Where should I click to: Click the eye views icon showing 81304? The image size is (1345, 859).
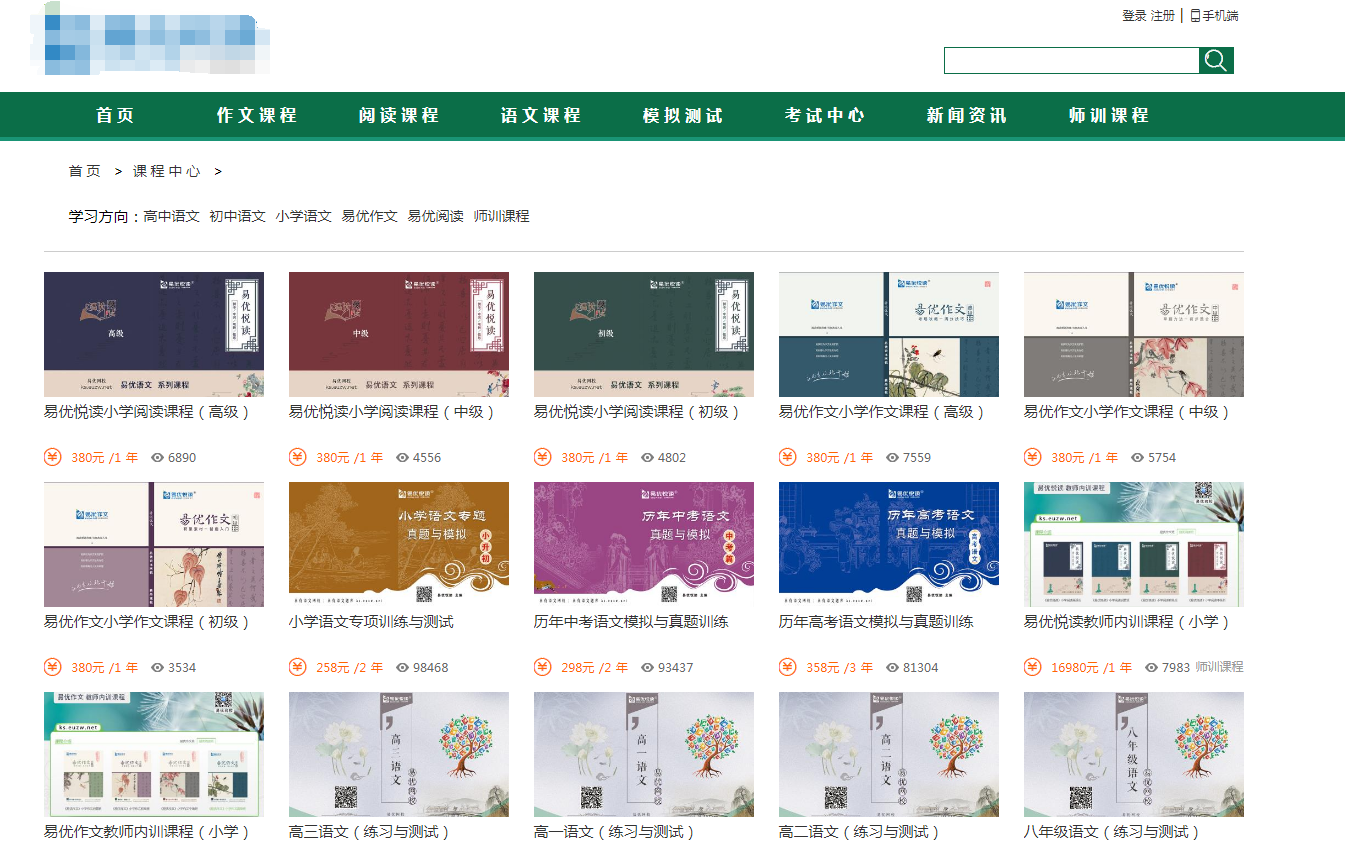tap(892, 668)
